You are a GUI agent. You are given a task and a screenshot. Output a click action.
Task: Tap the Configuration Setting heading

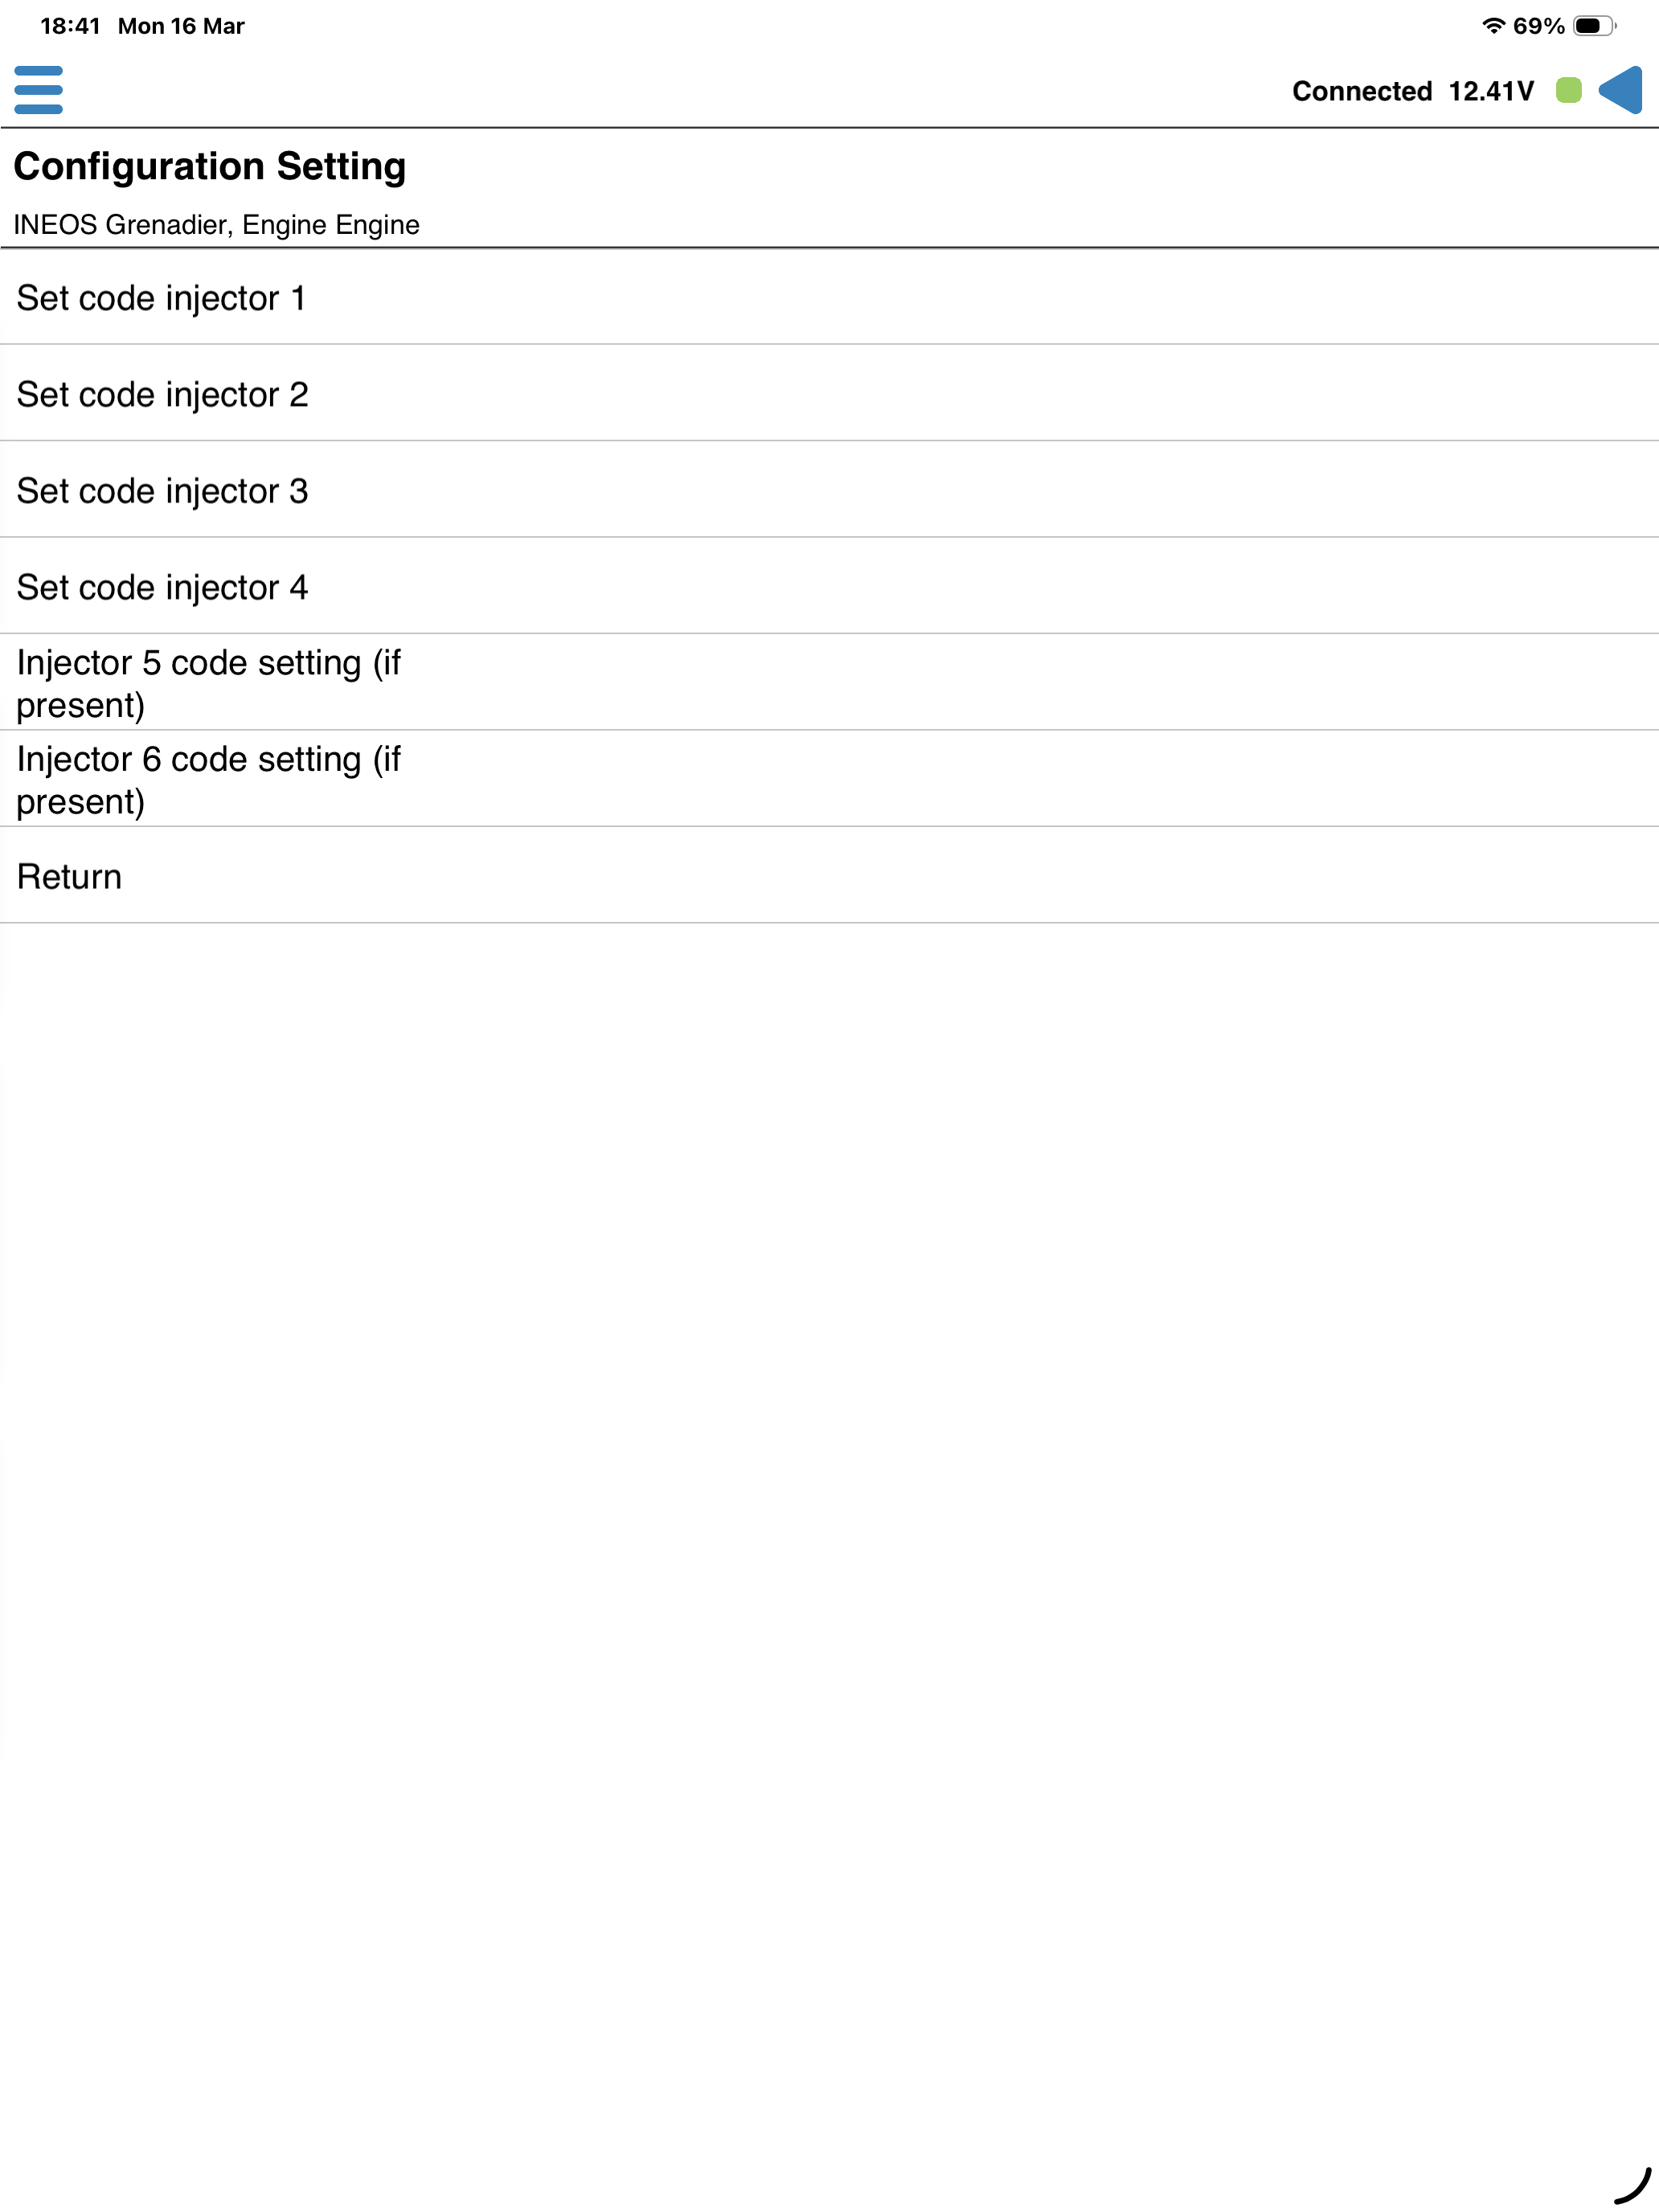pyautogui.click(x=209, y=166)
